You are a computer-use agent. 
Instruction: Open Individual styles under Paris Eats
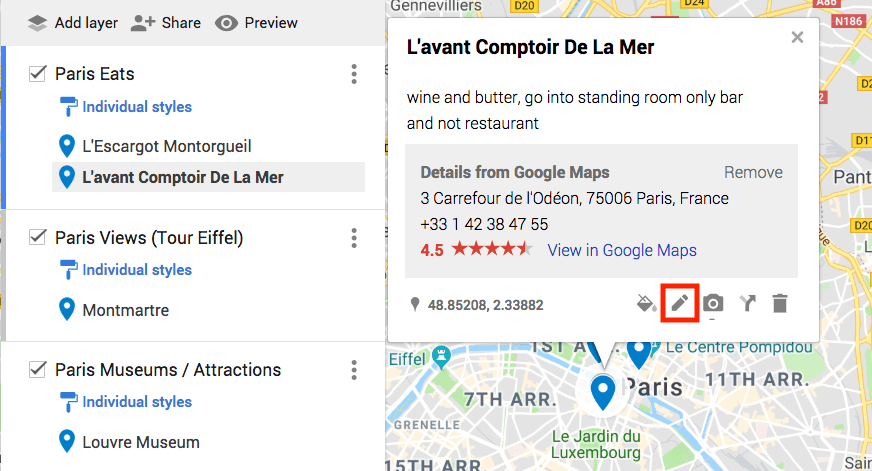(x=137, y=107)
